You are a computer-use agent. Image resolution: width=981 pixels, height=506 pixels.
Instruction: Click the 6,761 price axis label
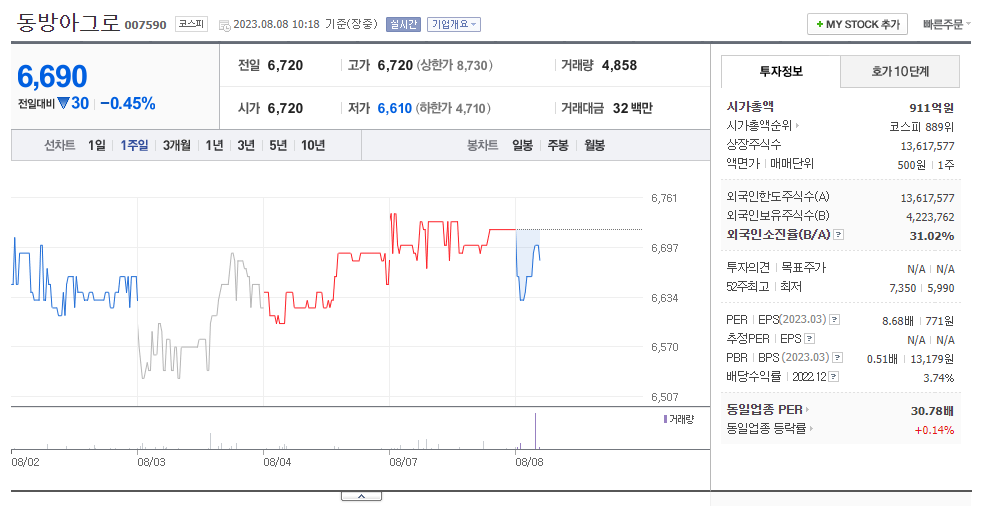[664, 198]
